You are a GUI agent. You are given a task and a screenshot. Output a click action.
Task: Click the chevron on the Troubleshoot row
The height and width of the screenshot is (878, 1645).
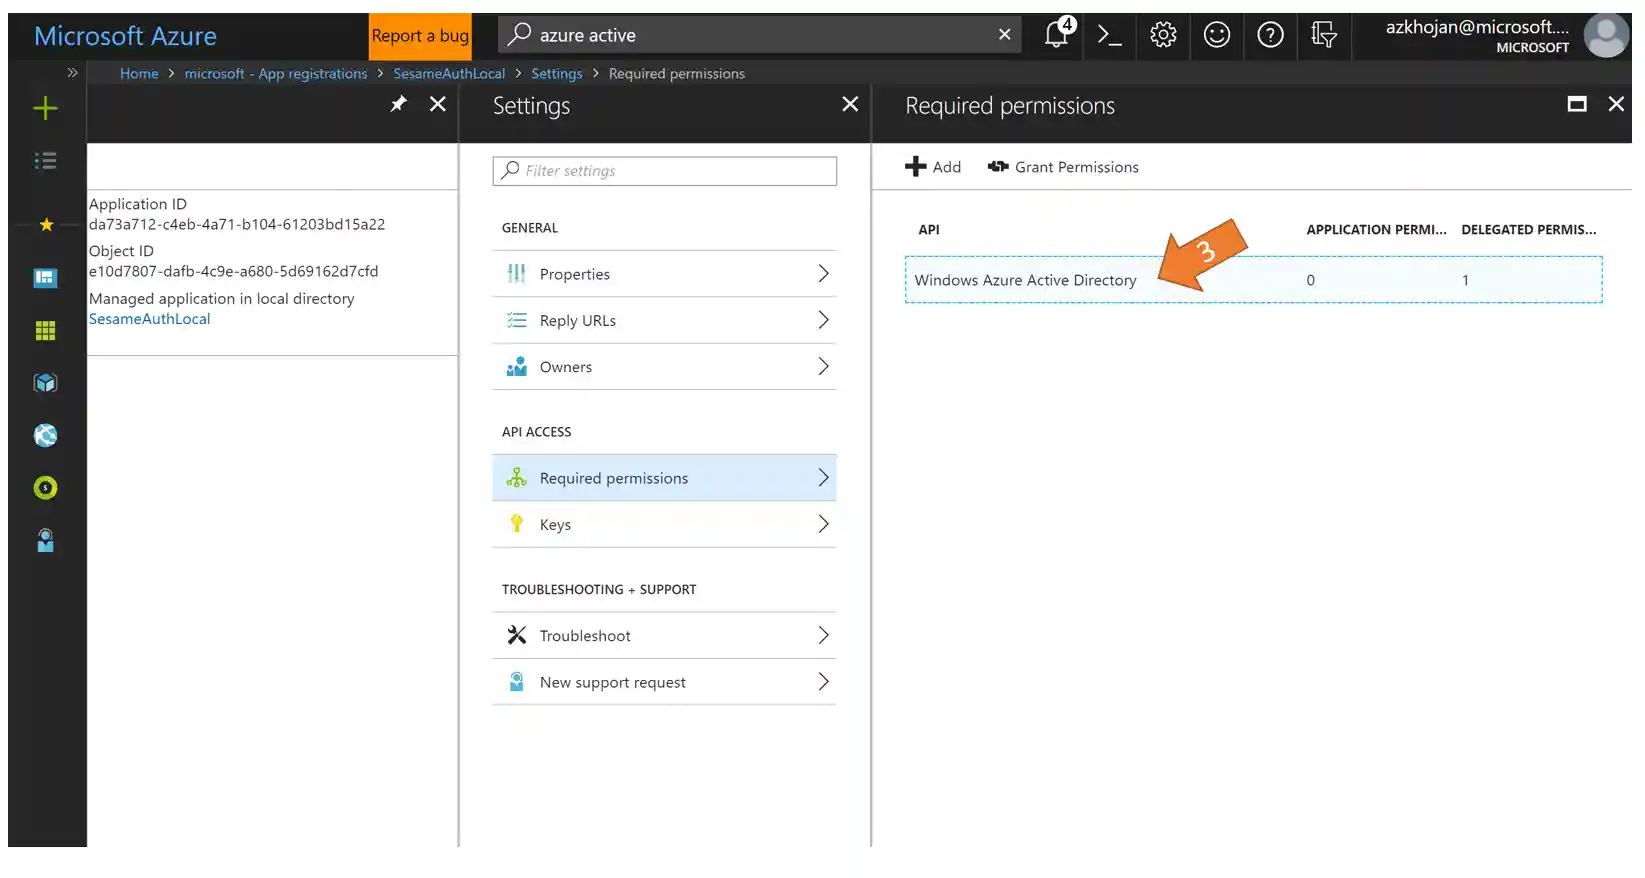(824, 635)
